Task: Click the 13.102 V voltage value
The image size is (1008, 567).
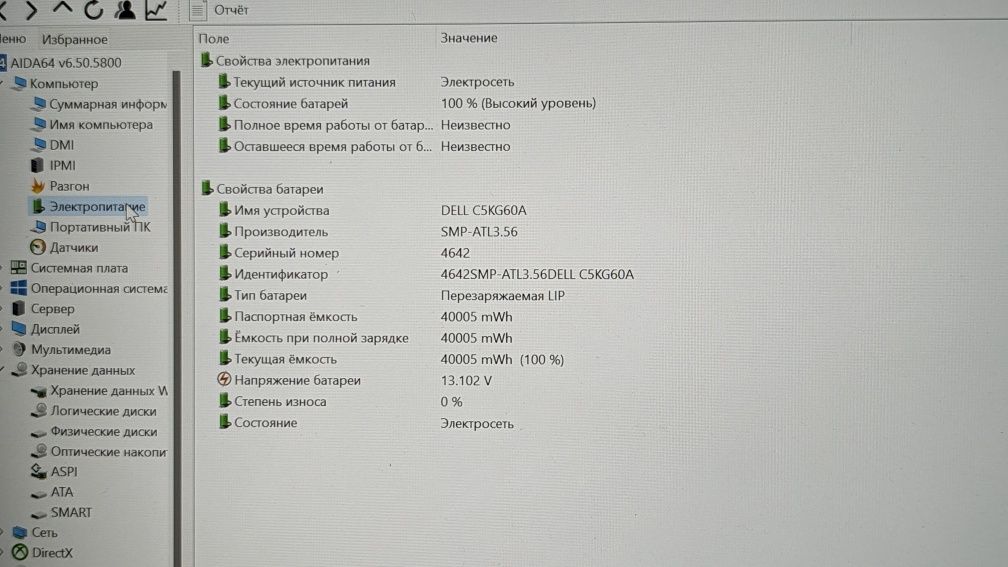Action: tap(466, 381)
